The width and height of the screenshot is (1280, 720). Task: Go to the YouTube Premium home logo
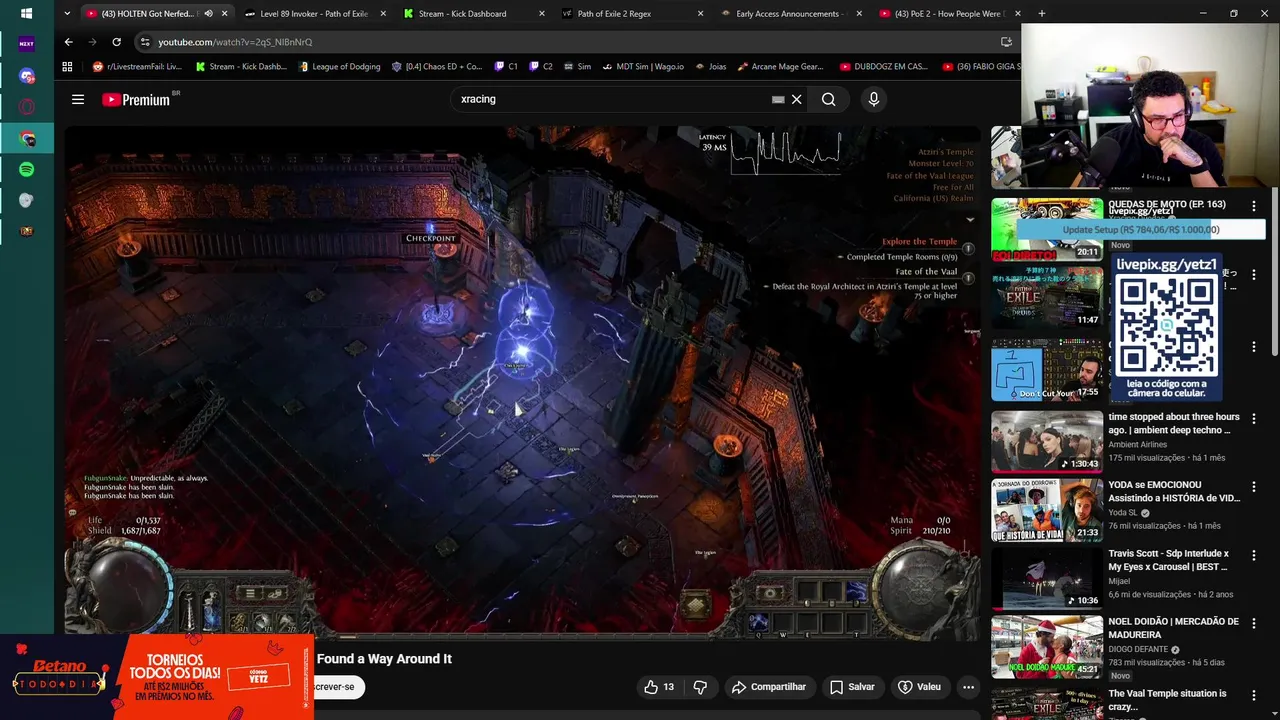pyautogui.click(x=137, y=99)
